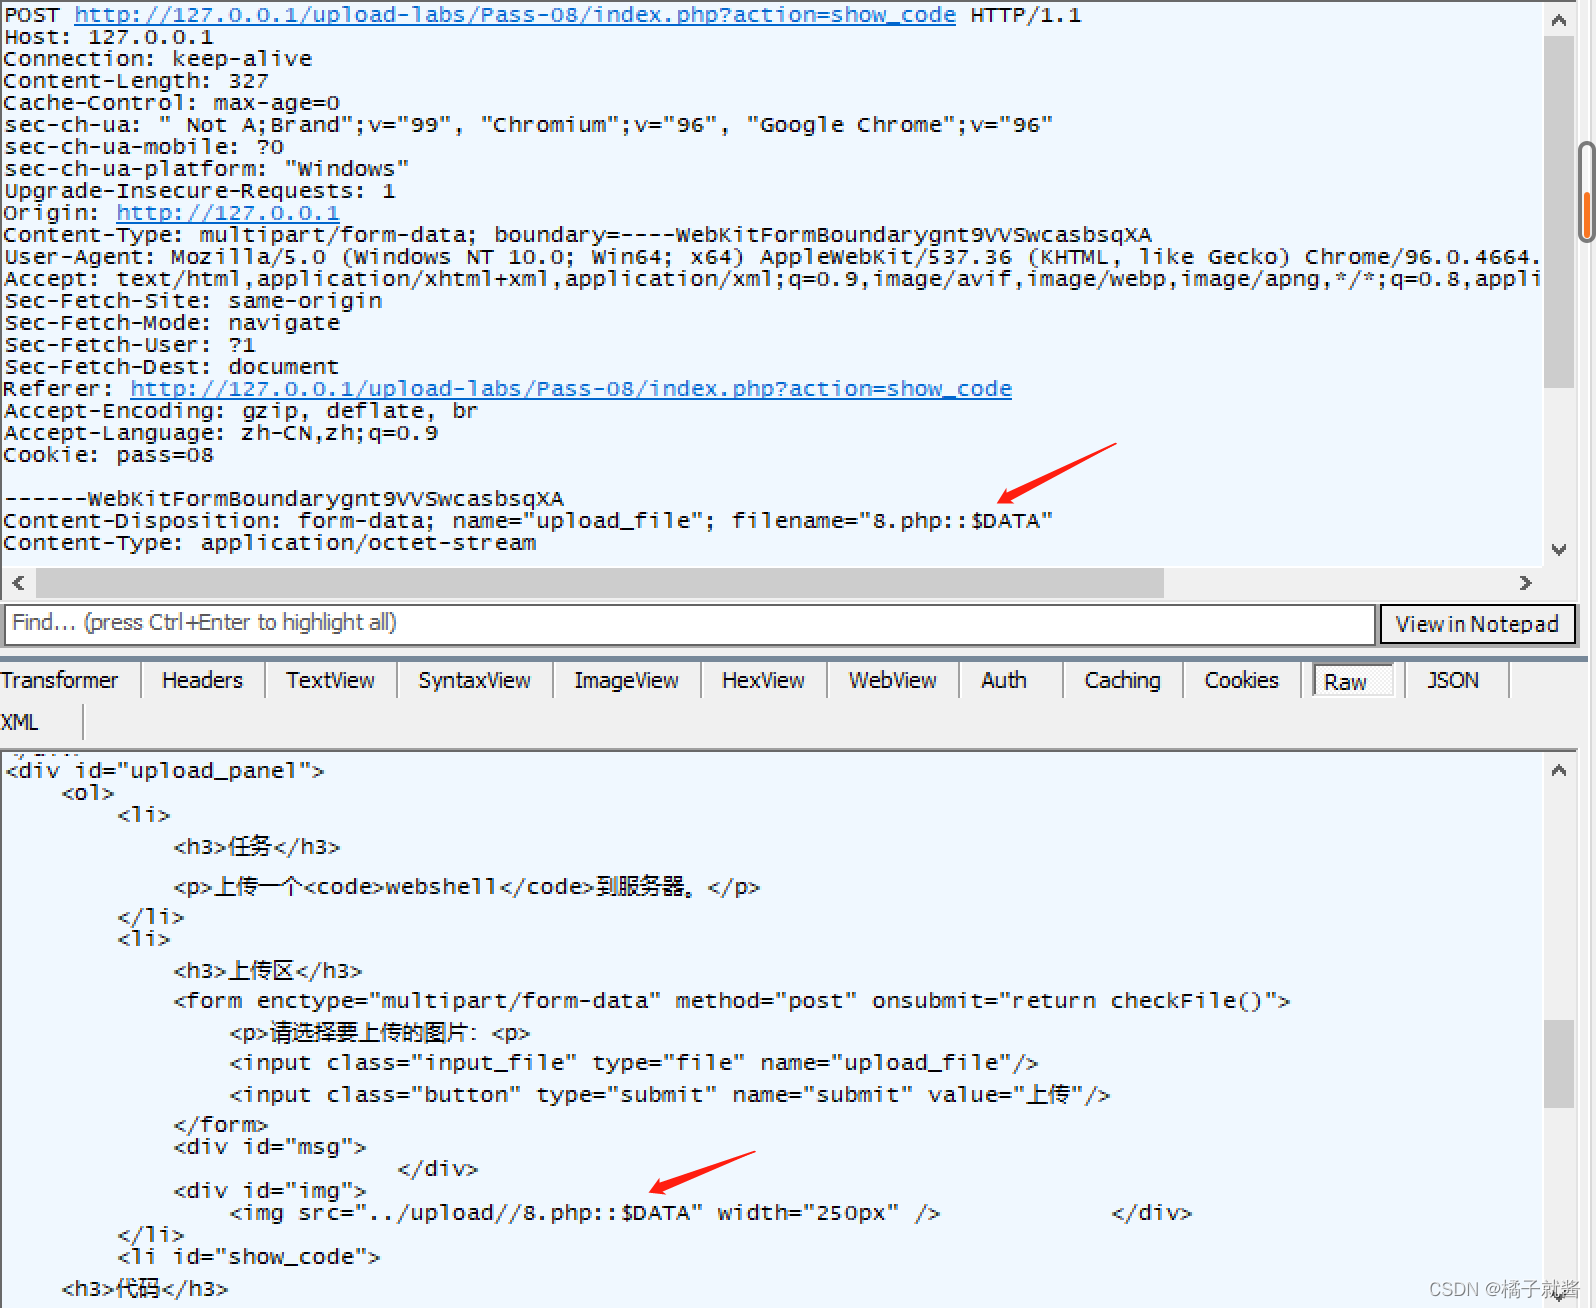This screenshot has width=1596, height=1308.
Task: Click request pane scroll right arrow
Action: point(1525,583)
